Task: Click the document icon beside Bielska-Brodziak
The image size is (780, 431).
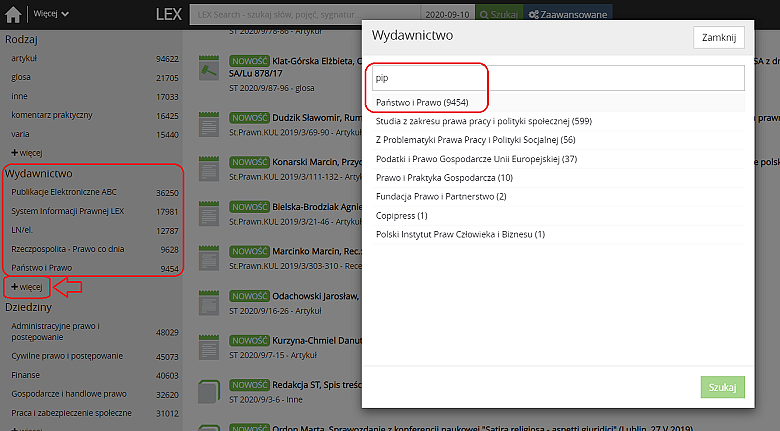Action: coord(208,213)
